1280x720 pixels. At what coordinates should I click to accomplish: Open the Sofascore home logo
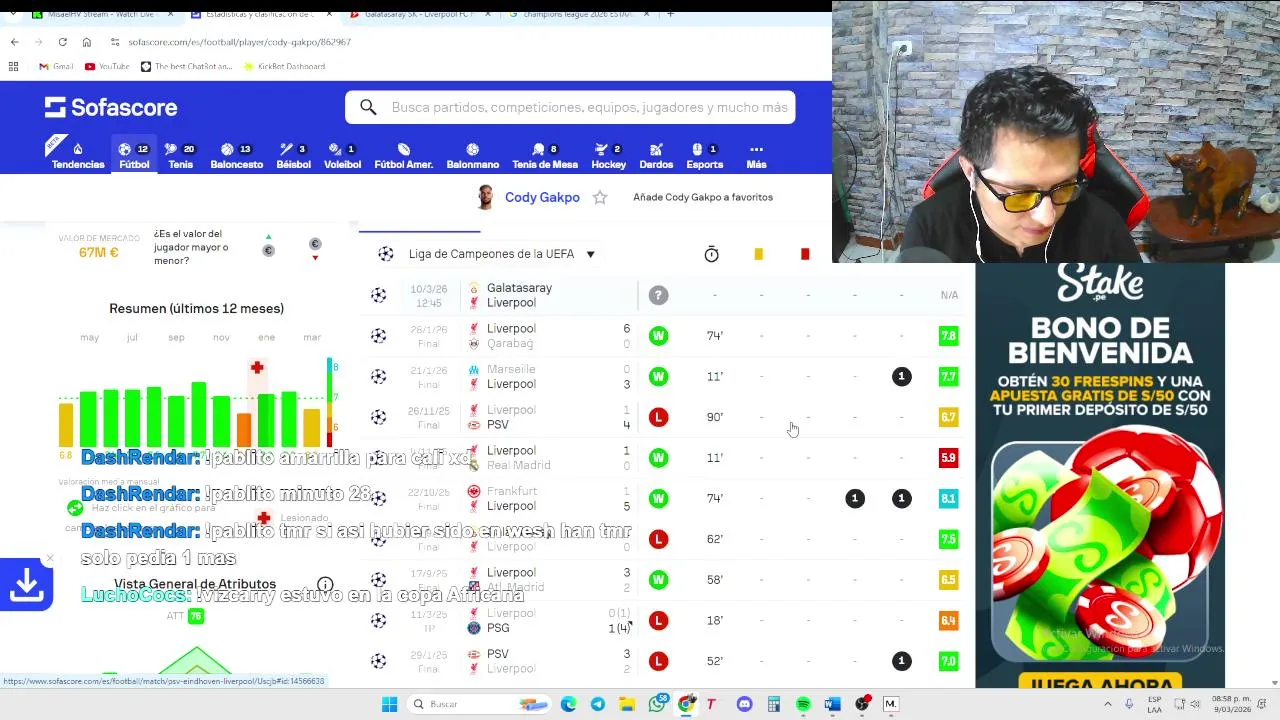tap(111, 107)
